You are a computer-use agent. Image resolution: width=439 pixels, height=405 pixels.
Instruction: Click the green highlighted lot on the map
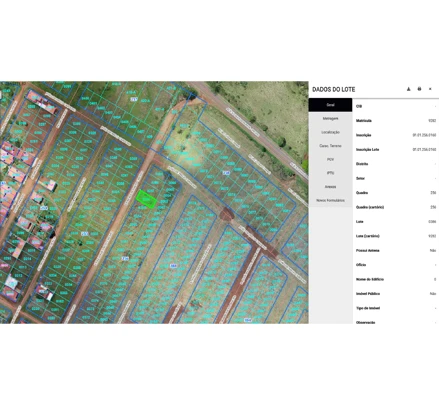click(146, 199)
